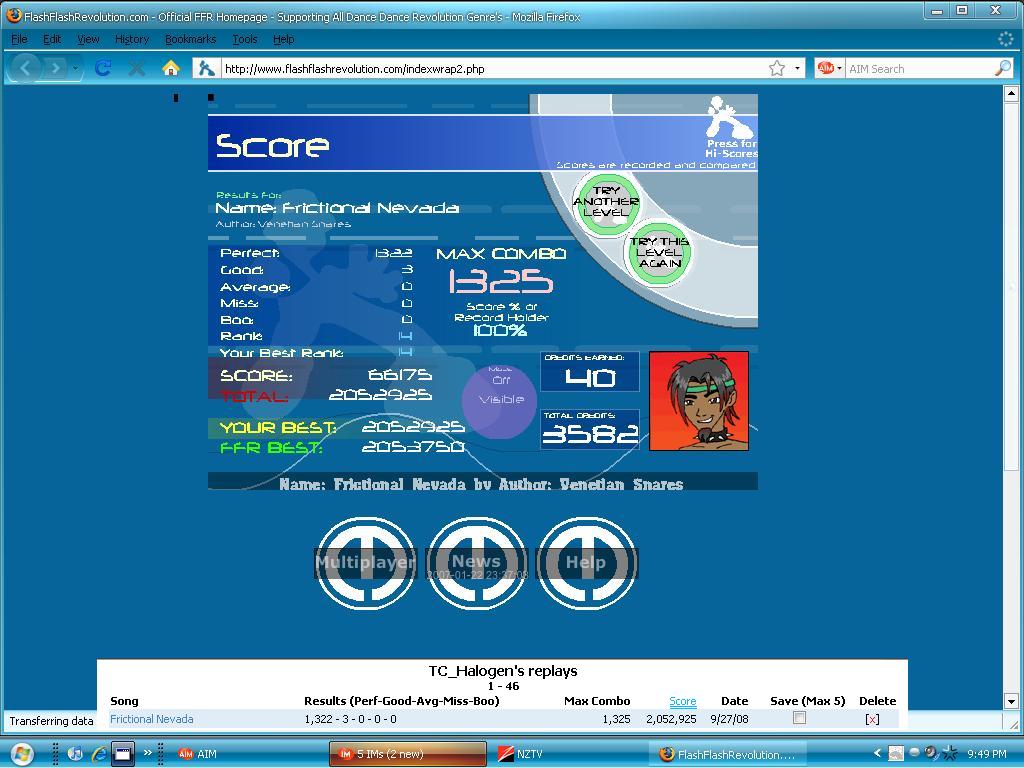Screen dimensions: 1024x768
Task: Open the Bookmarks menu
Action: pyautogui.click(x=190, y=39)
